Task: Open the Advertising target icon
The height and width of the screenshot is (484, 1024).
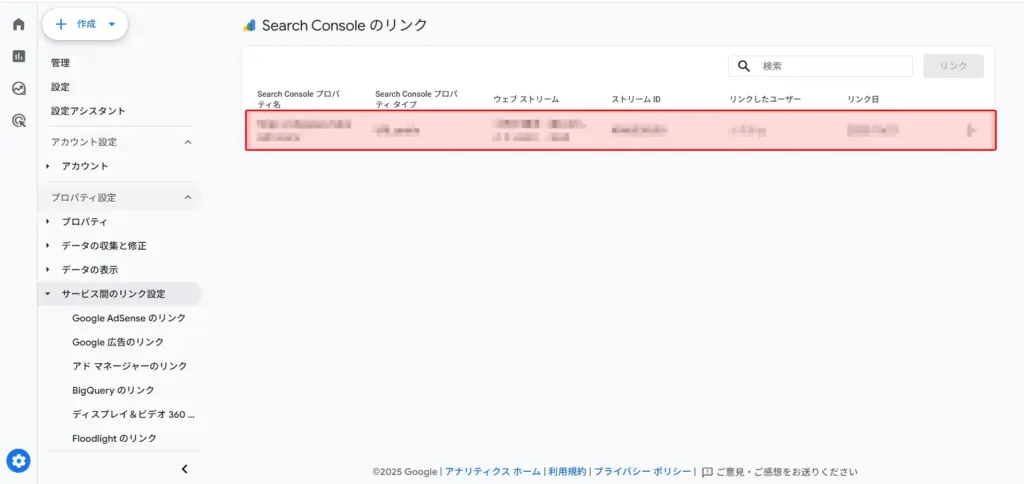Action: pos(18,120)
